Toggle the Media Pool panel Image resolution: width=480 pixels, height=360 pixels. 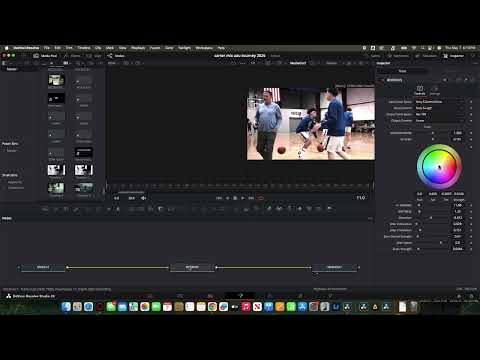point(45,56)
